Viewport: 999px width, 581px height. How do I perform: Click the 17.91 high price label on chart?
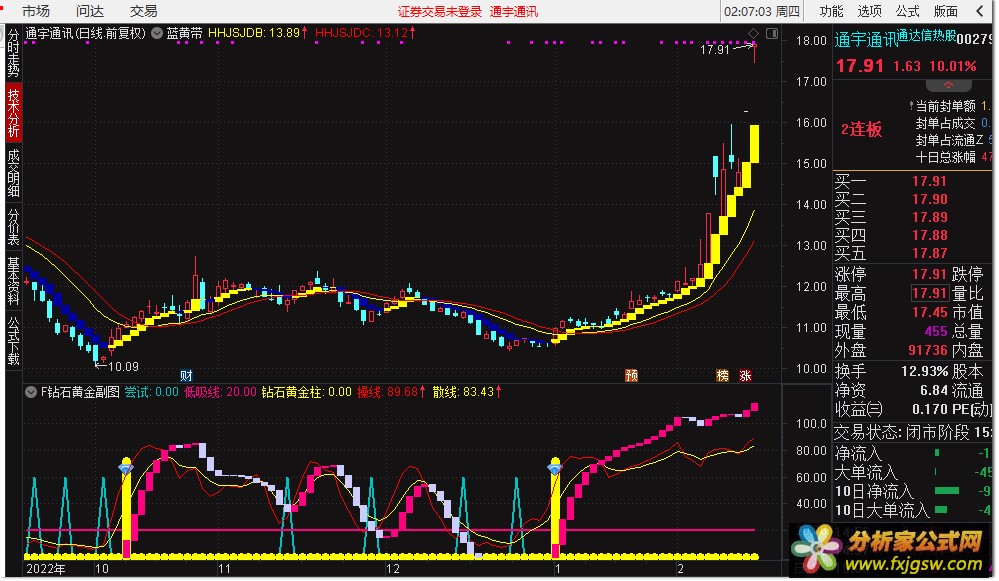[x=714, y=49]
